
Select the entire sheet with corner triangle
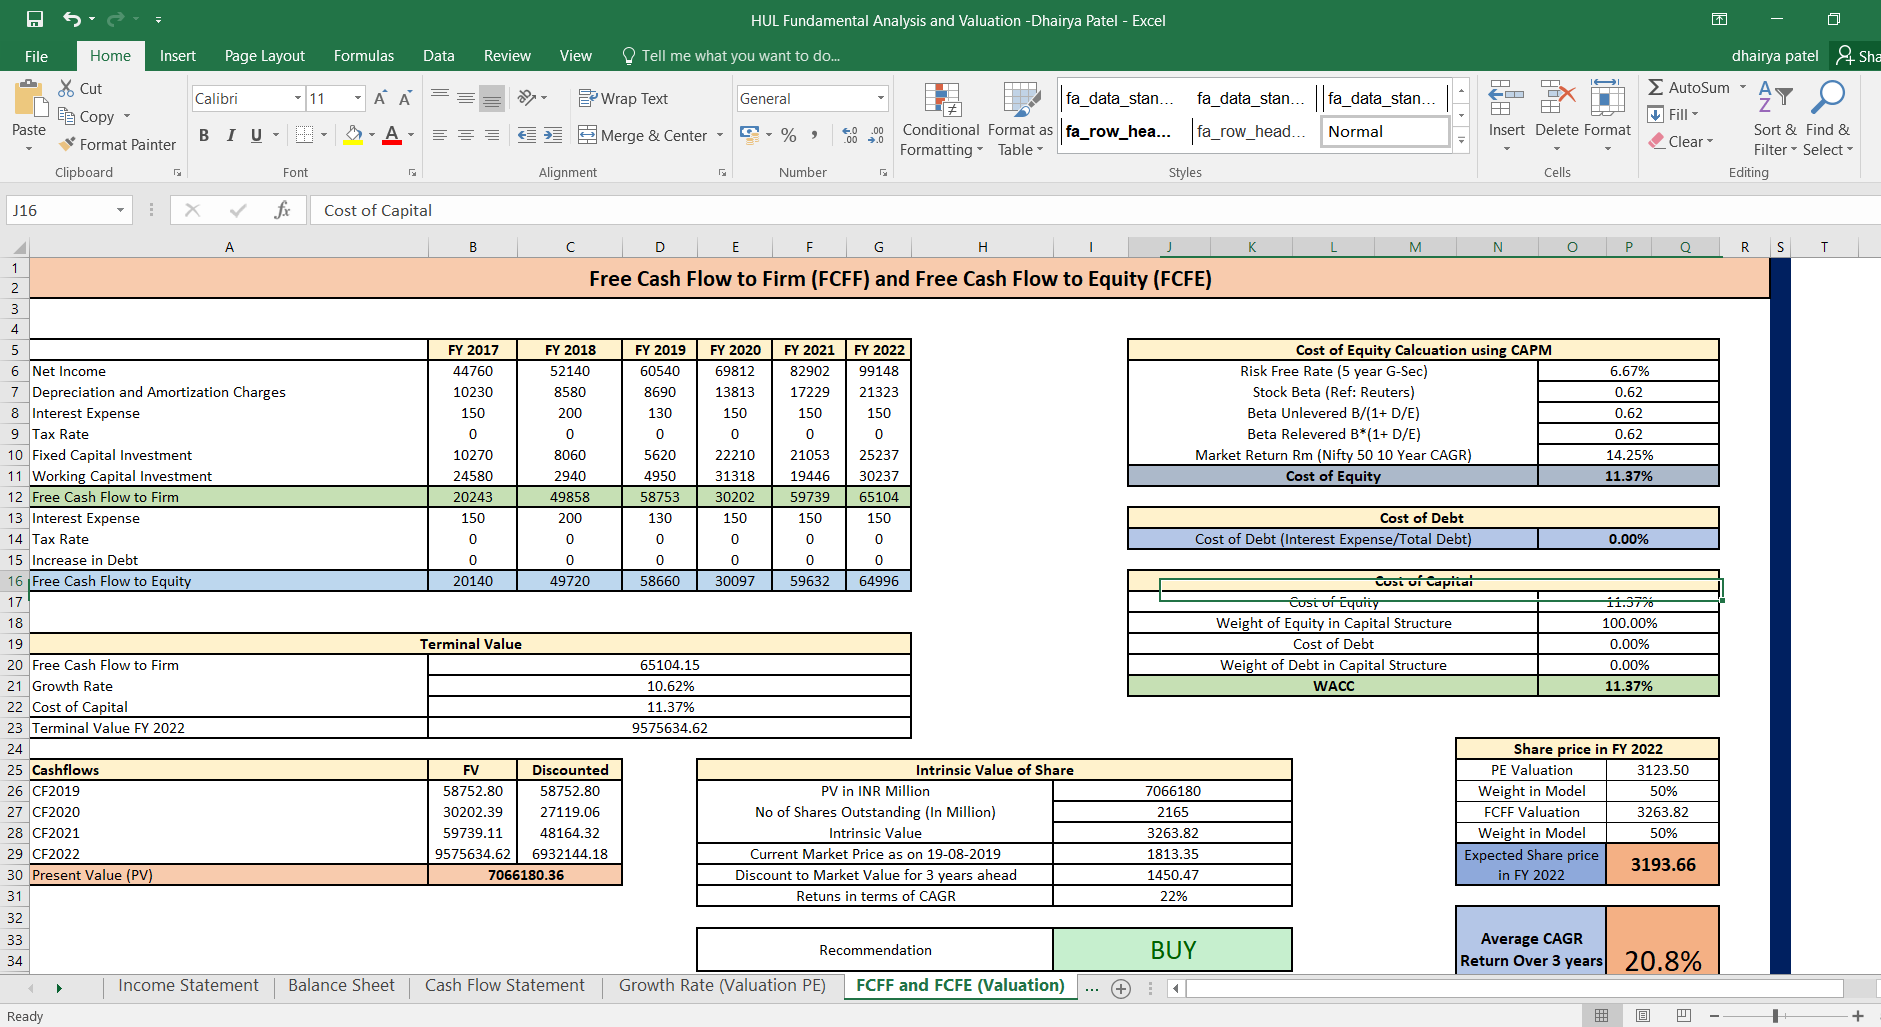click(x=18, y=247)
